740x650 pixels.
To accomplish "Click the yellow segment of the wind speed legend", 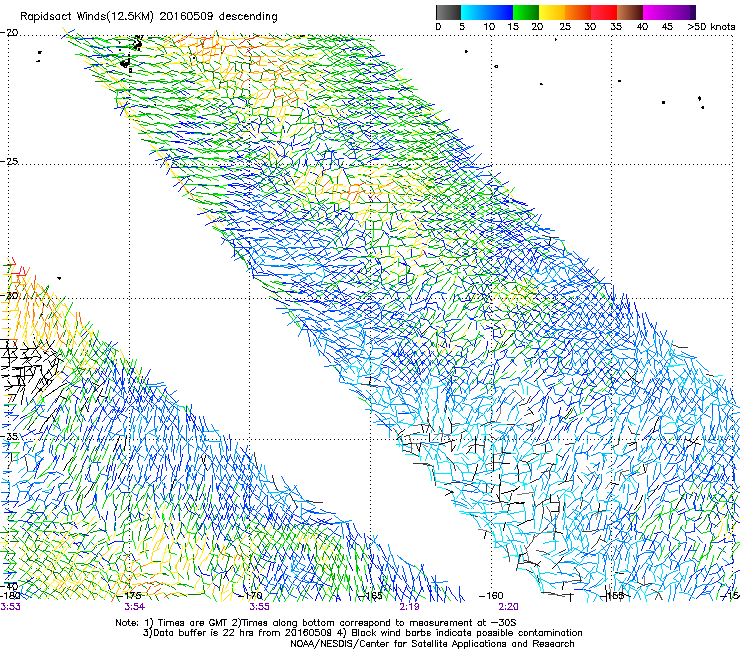I will [552, 12].
